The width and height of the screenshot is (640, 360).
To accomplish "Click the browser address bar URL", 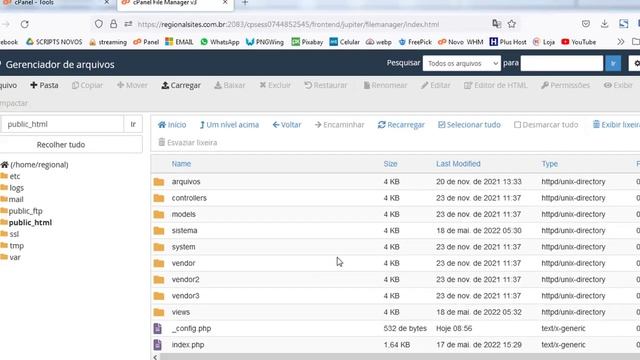I will [288, 24].
